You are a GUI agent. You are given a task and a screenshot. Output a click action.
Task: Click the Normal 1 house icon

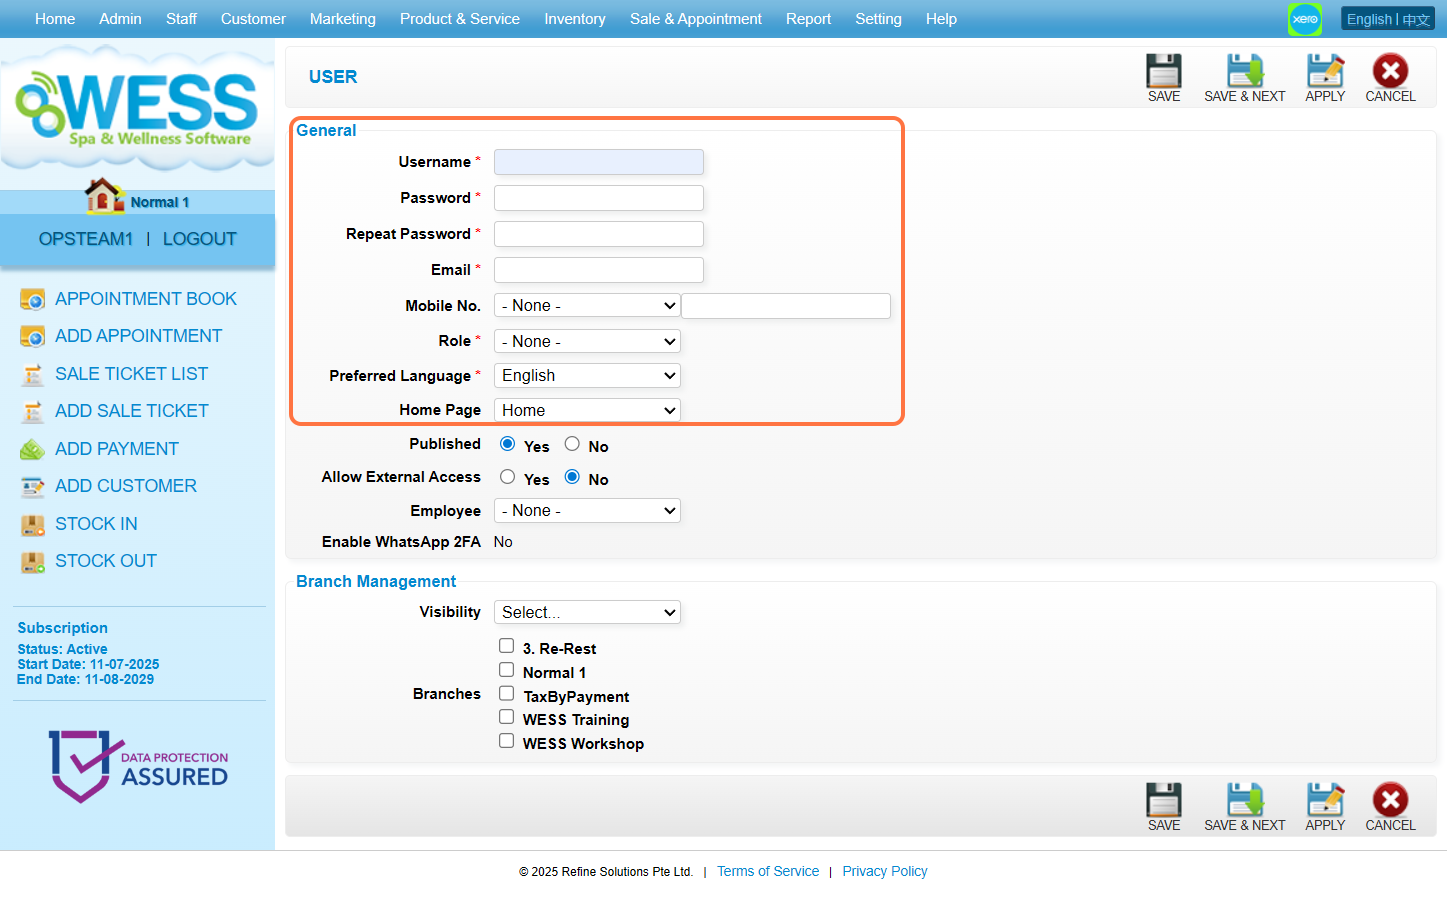tap(103, 196)
